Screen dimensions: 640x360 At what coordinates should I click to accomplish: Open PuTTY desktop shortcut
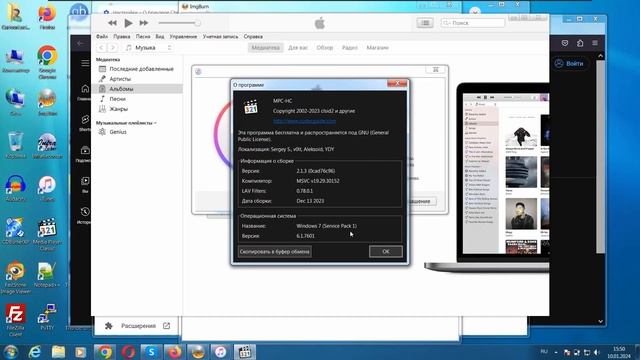coord(47,317)
